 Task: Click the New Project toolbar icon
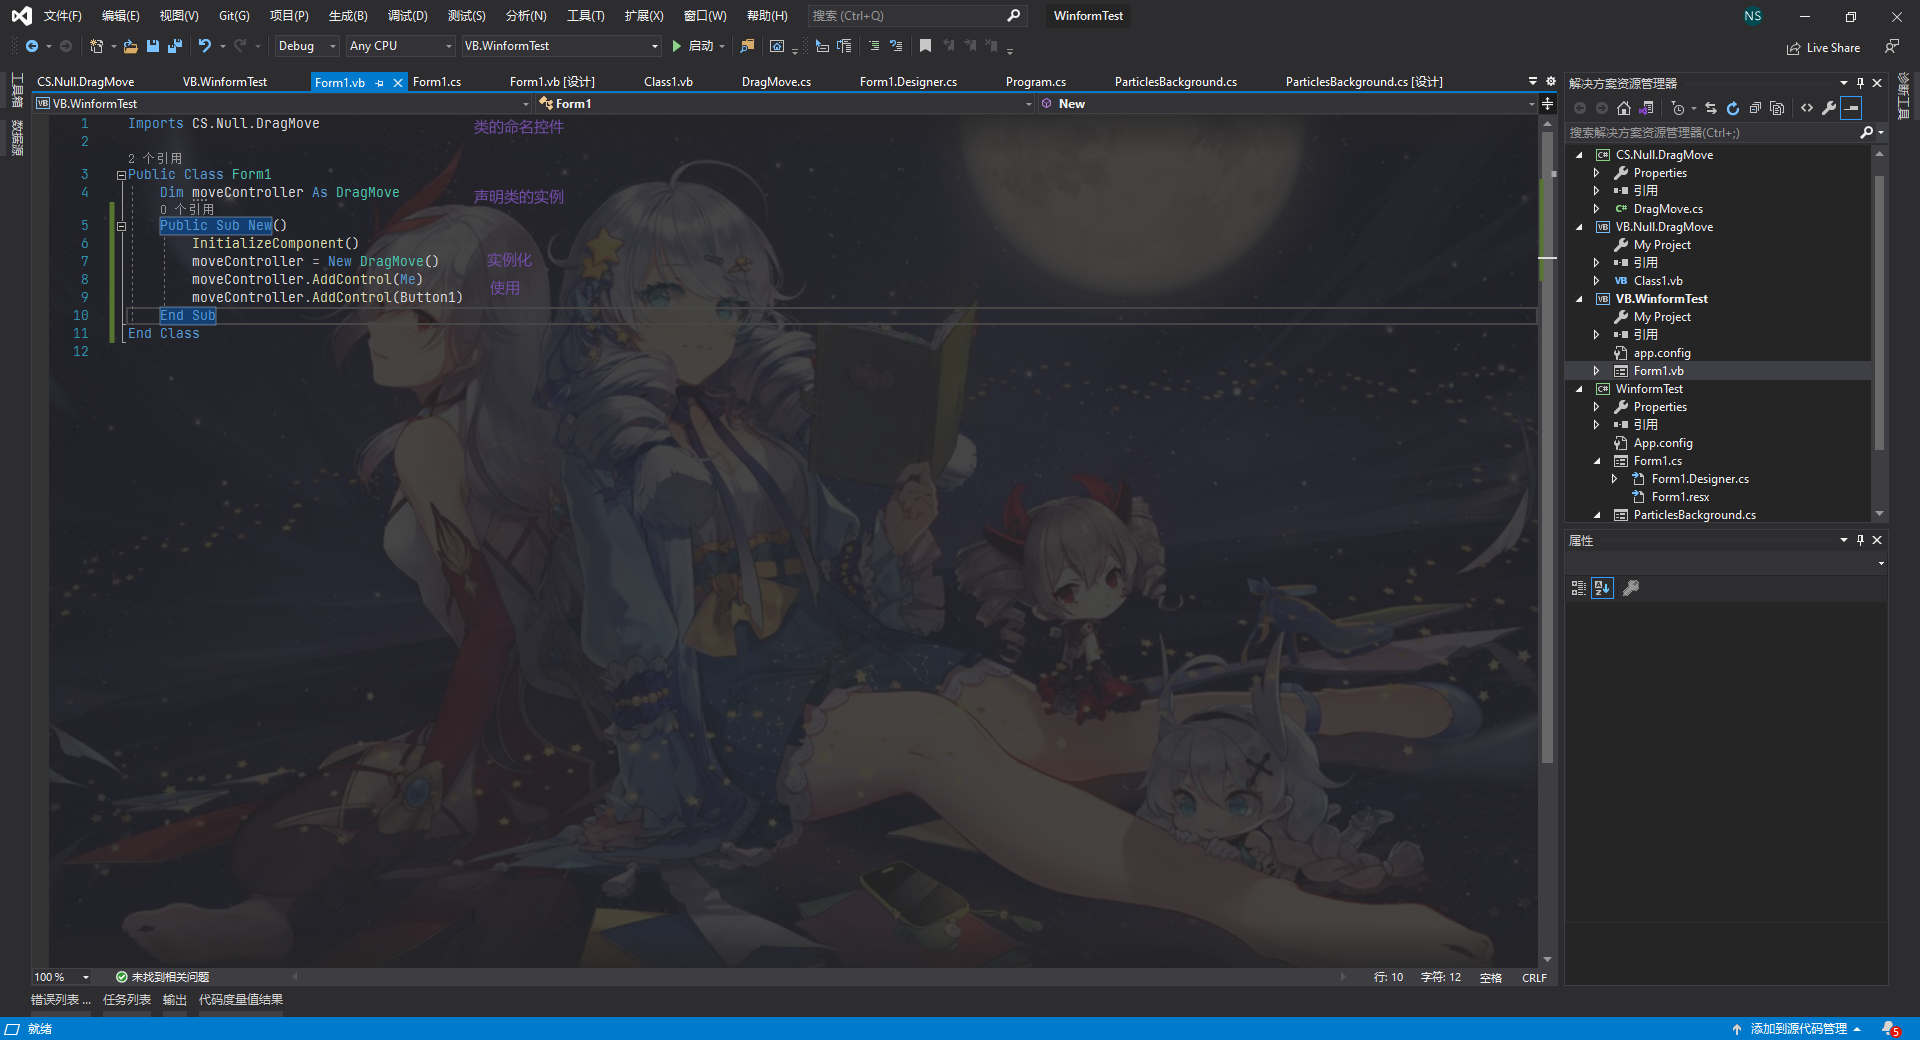tap(97, 46)
